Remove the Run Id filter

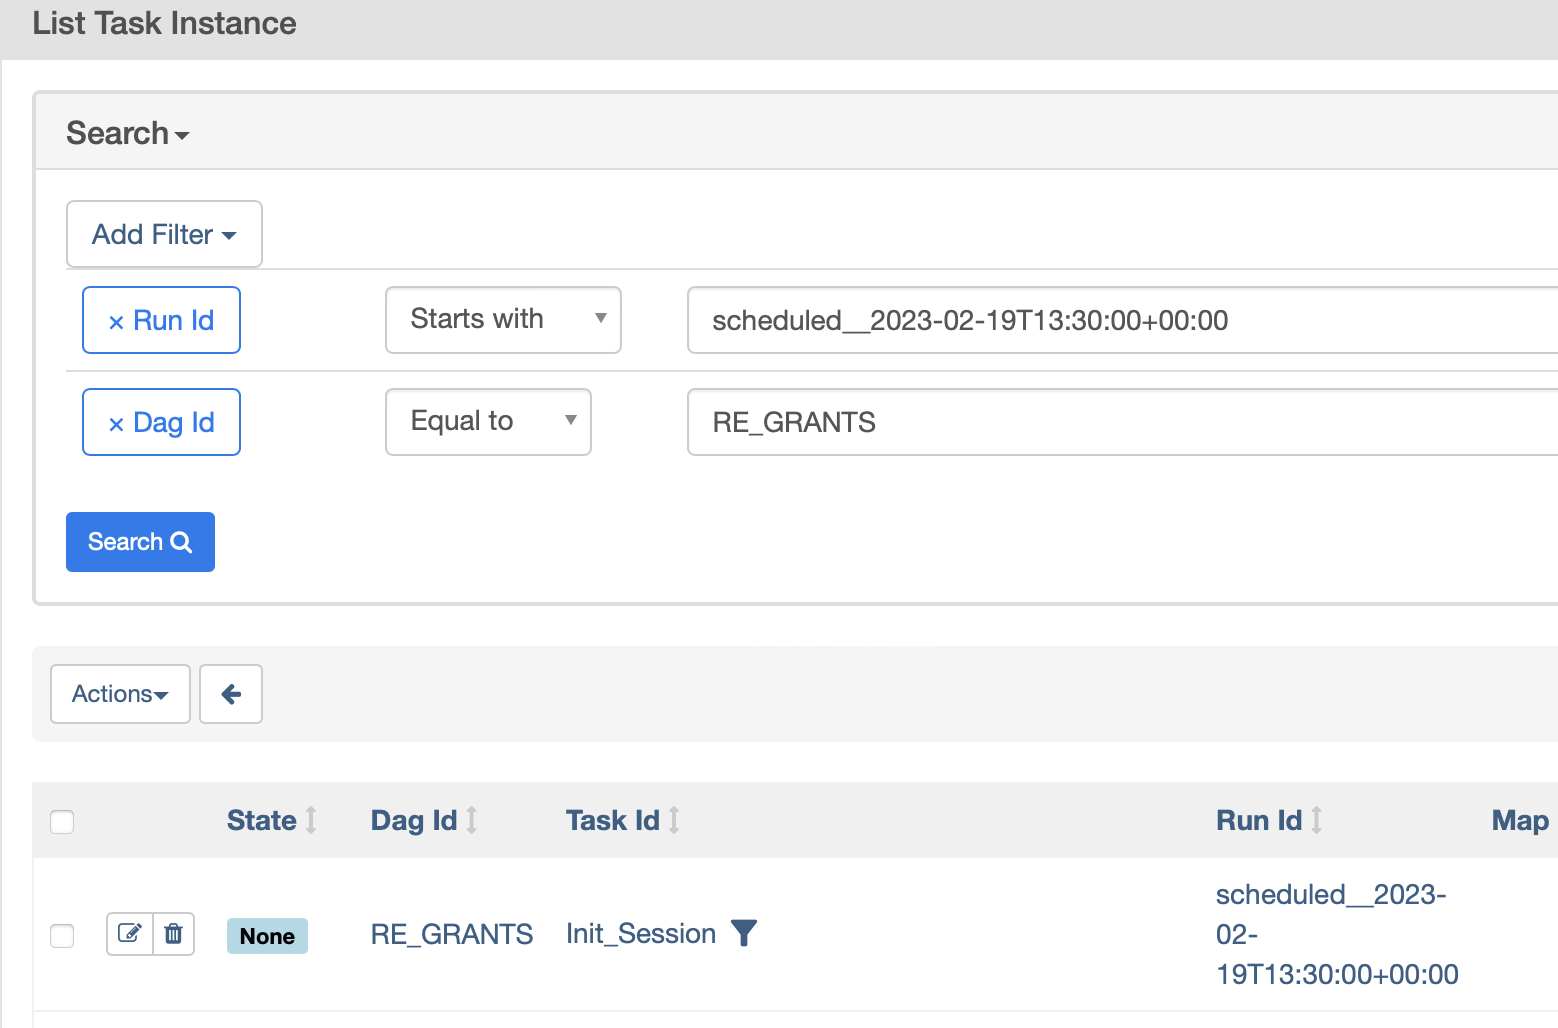pos(161,320)
